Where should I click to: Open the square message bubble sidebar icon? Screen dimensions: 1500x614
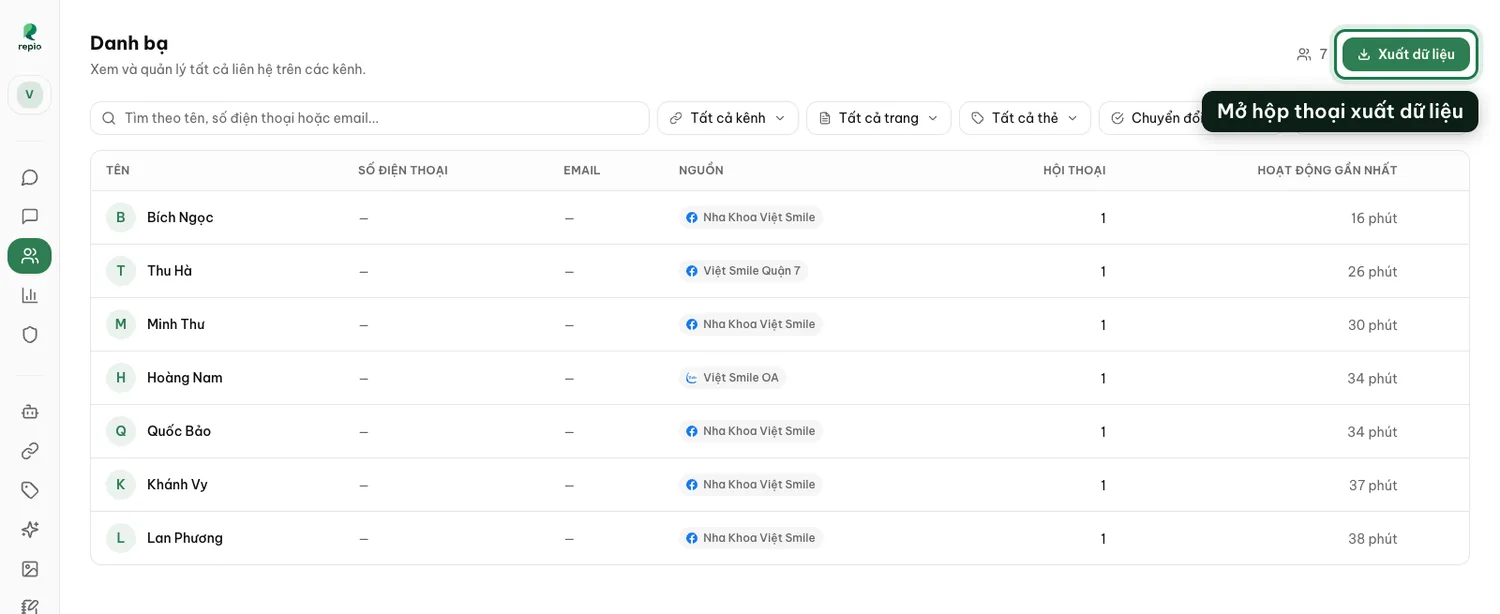coord(30,217)
